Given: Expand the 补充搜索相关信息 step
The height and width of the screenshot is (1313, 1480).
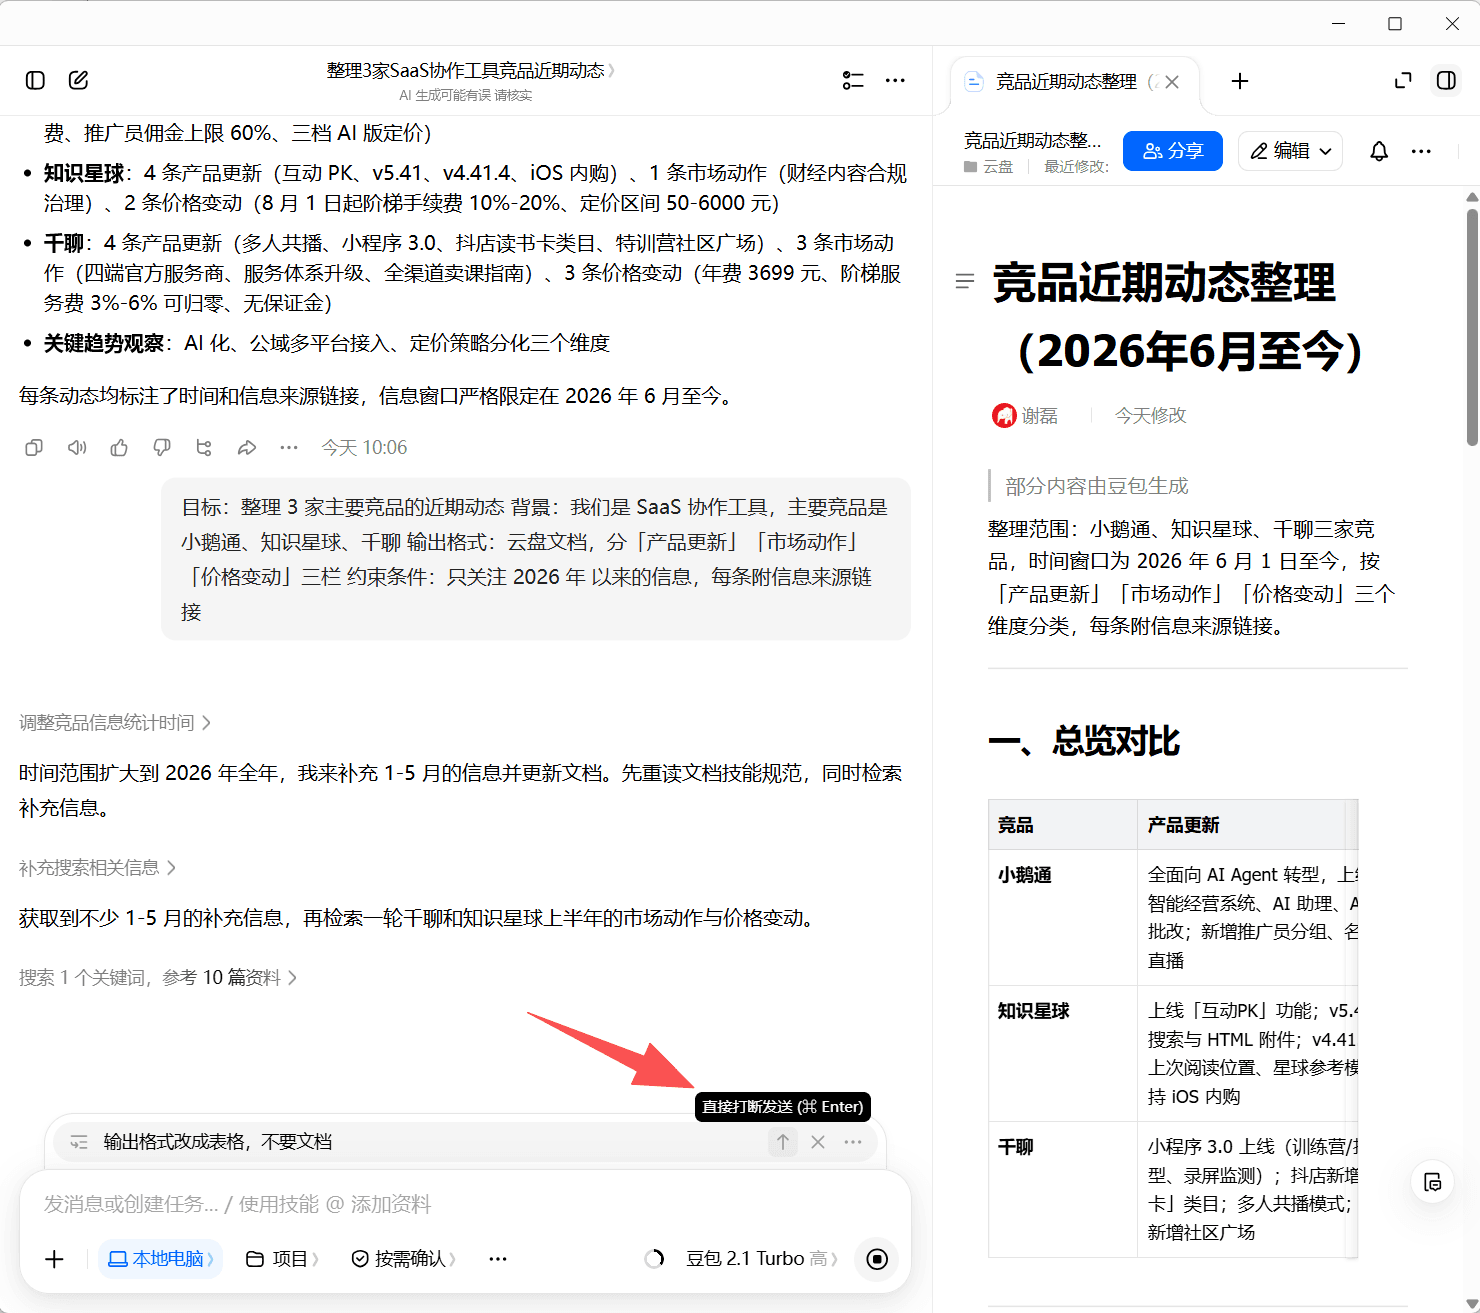Looking at the screenshot, I should click(x=98, y=868).
